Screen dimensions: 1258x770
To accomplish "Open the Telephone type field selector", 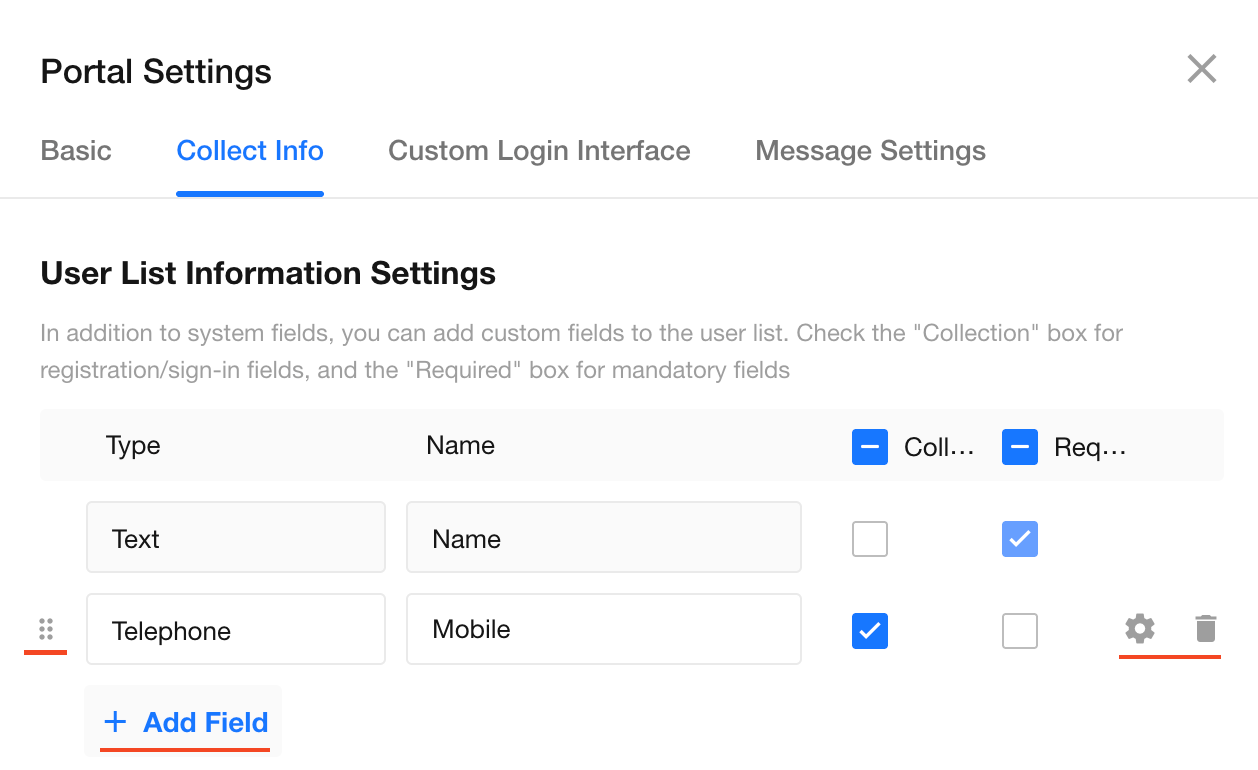I will pos(236,629).
